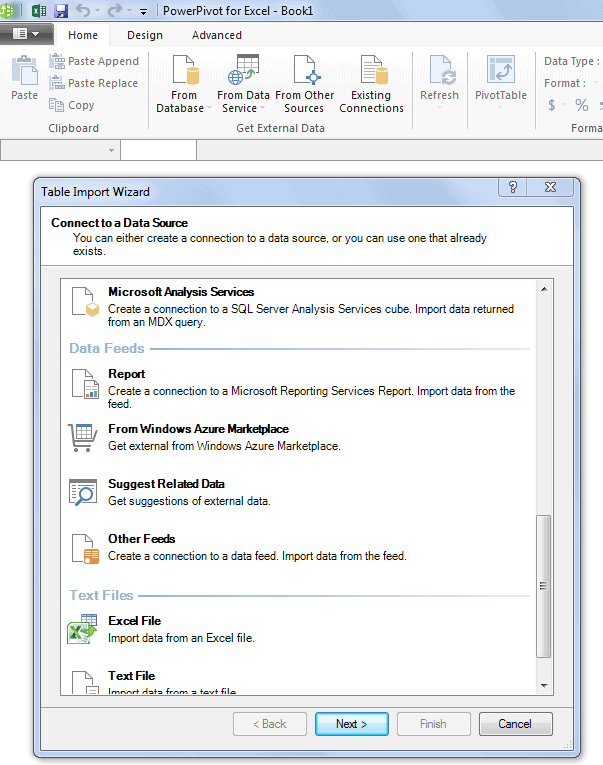Select Excel File import option
The image size is (603, 765).
[298, 629]
